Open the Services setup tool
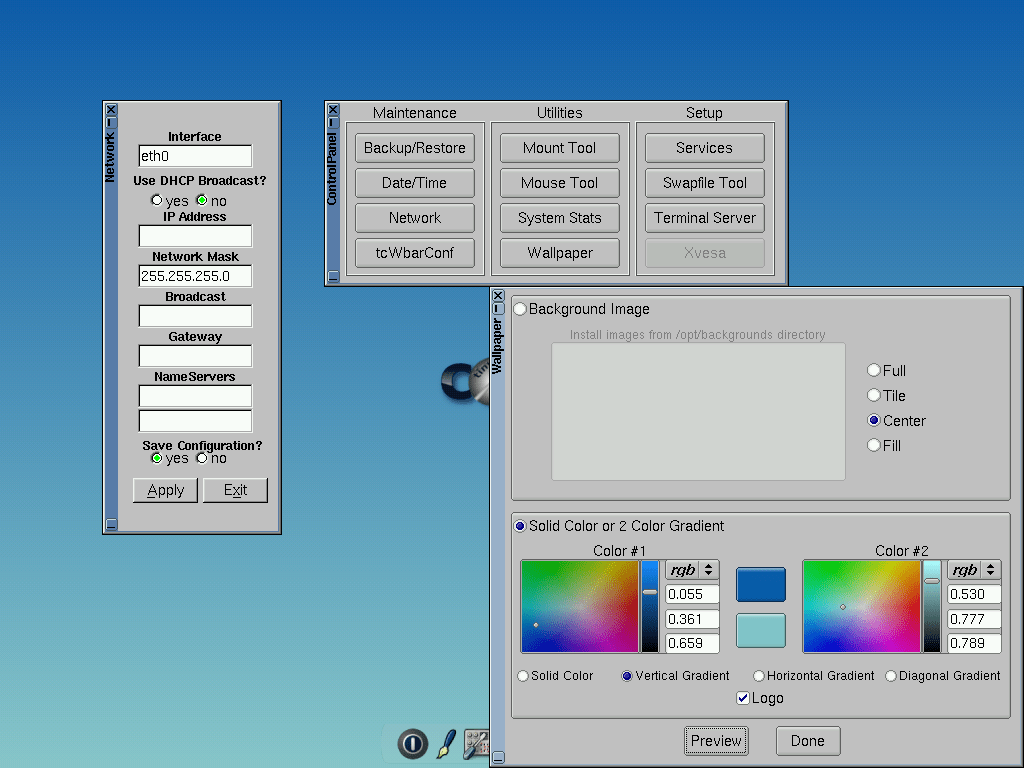The width and height of the screenshot is (1024, 768). point(704,147)
